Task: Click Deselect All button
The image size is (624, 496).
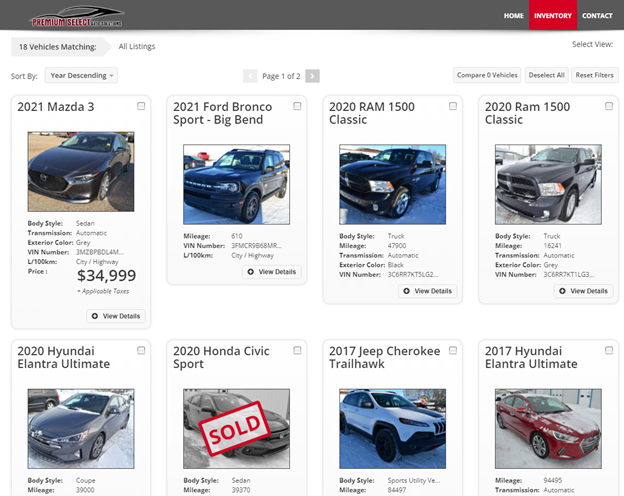Action: (546, 75)
